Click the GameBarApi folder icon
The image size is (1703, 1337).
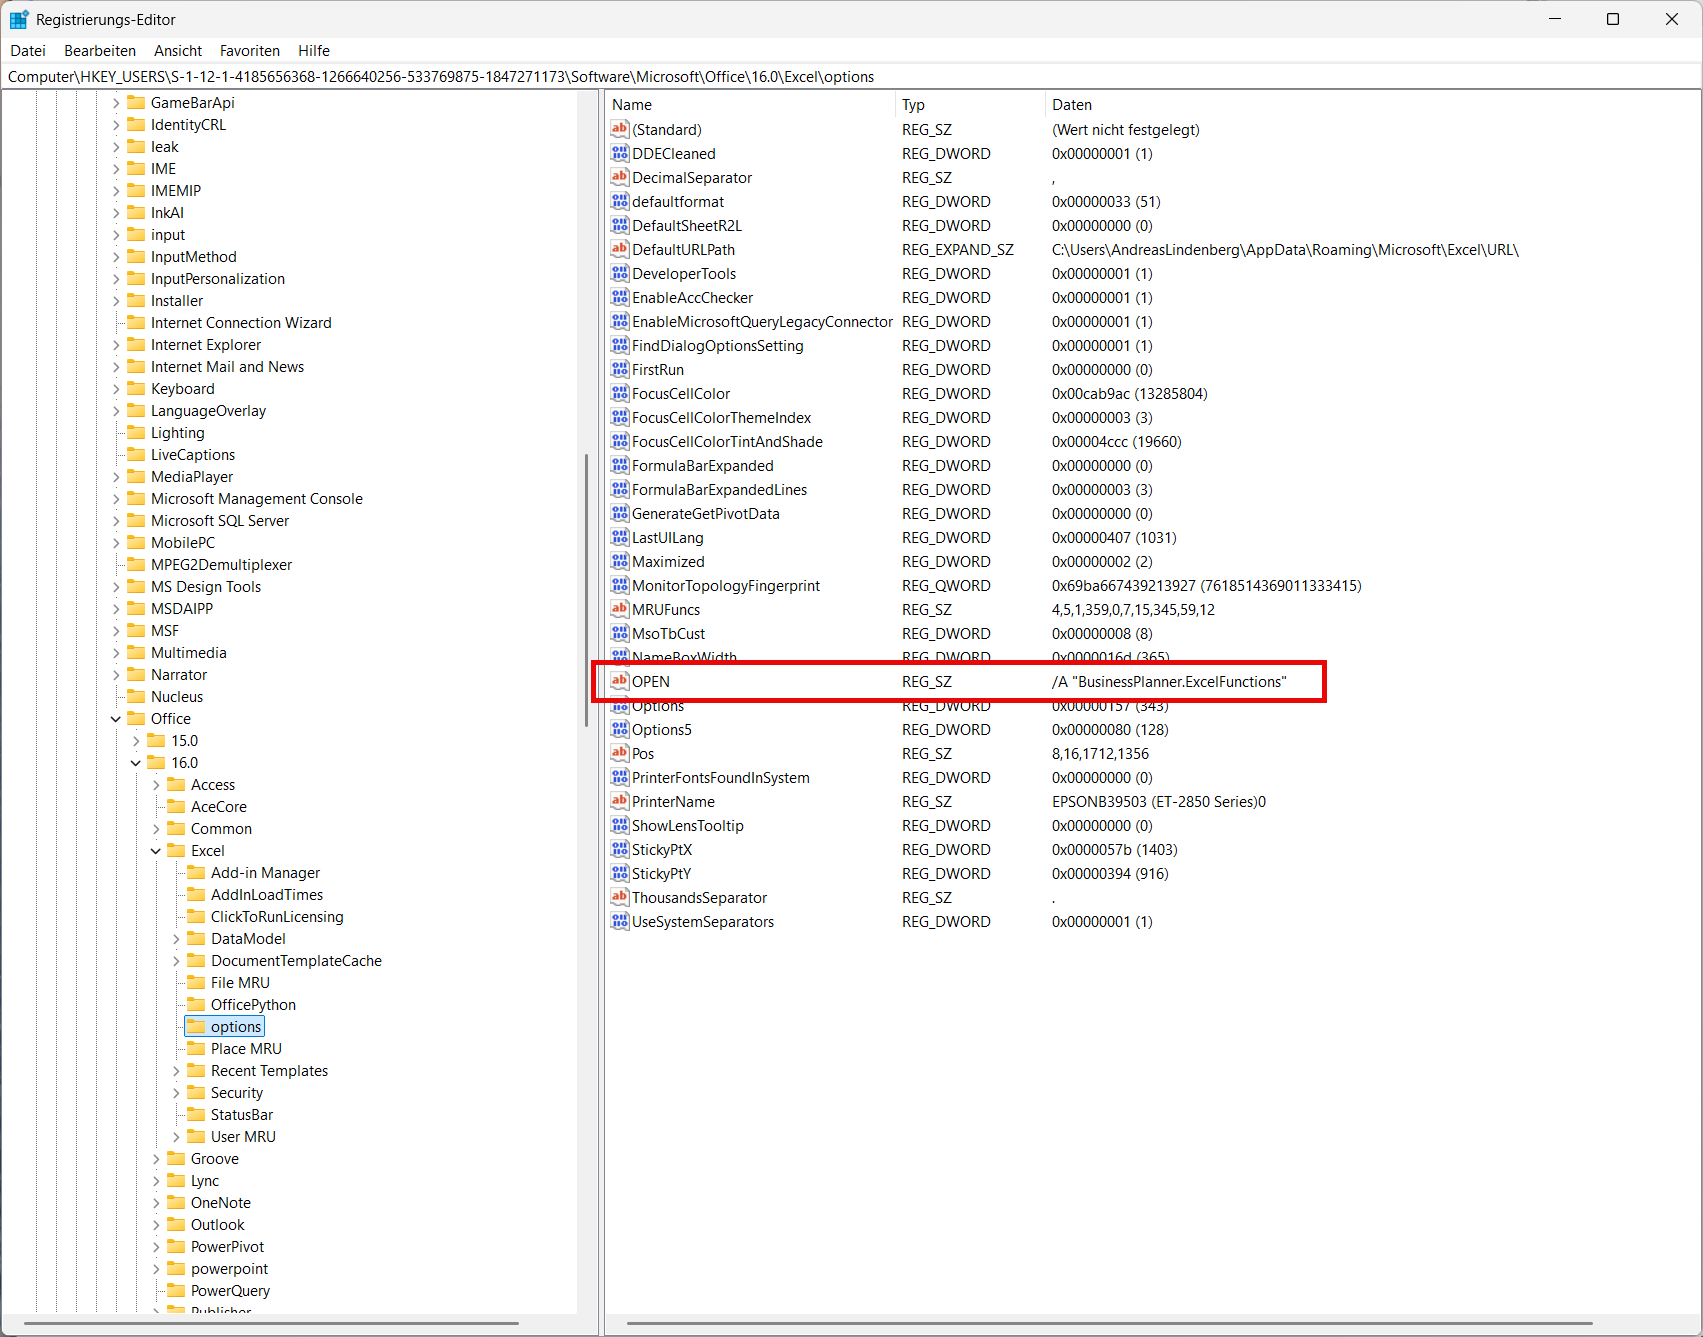136,103
